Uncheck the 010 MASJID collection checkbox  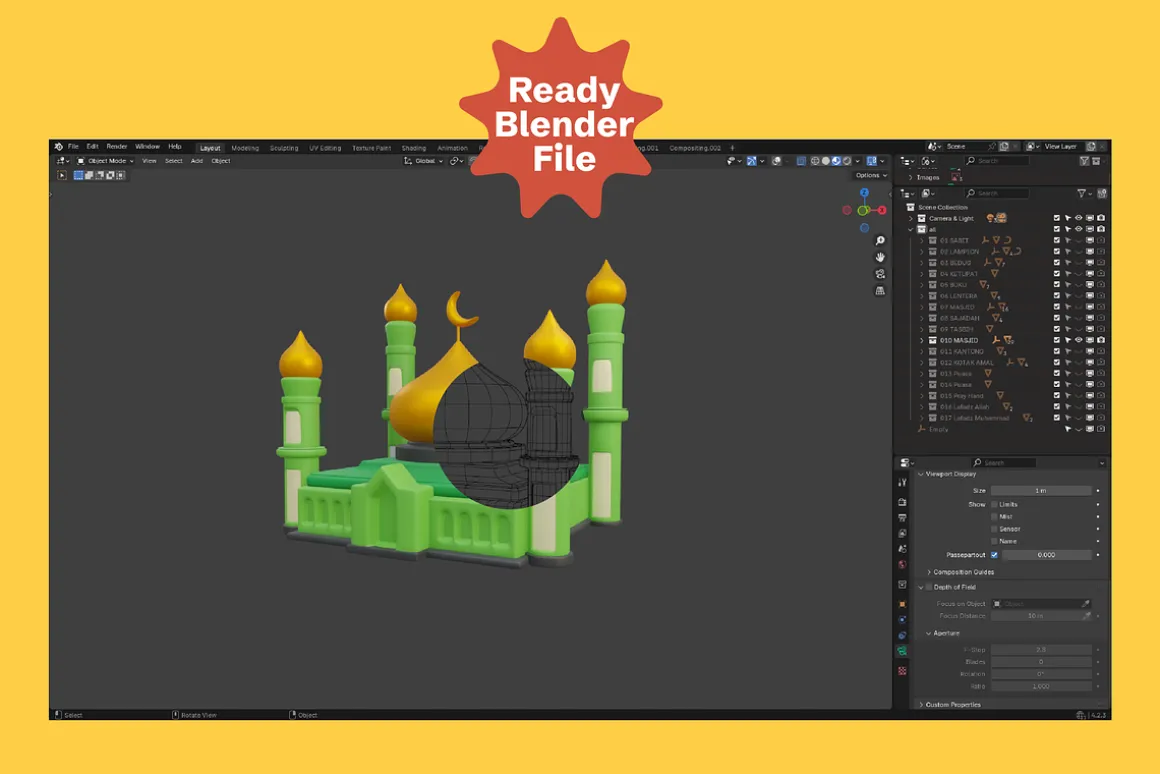click(x=1056, y=340)
